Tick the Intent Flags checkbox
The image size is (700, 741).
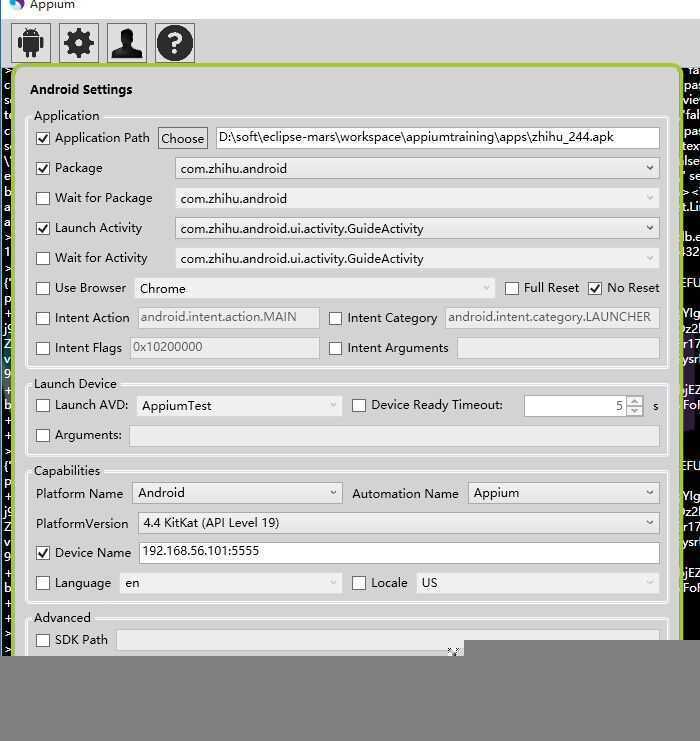tap(43, 348)
